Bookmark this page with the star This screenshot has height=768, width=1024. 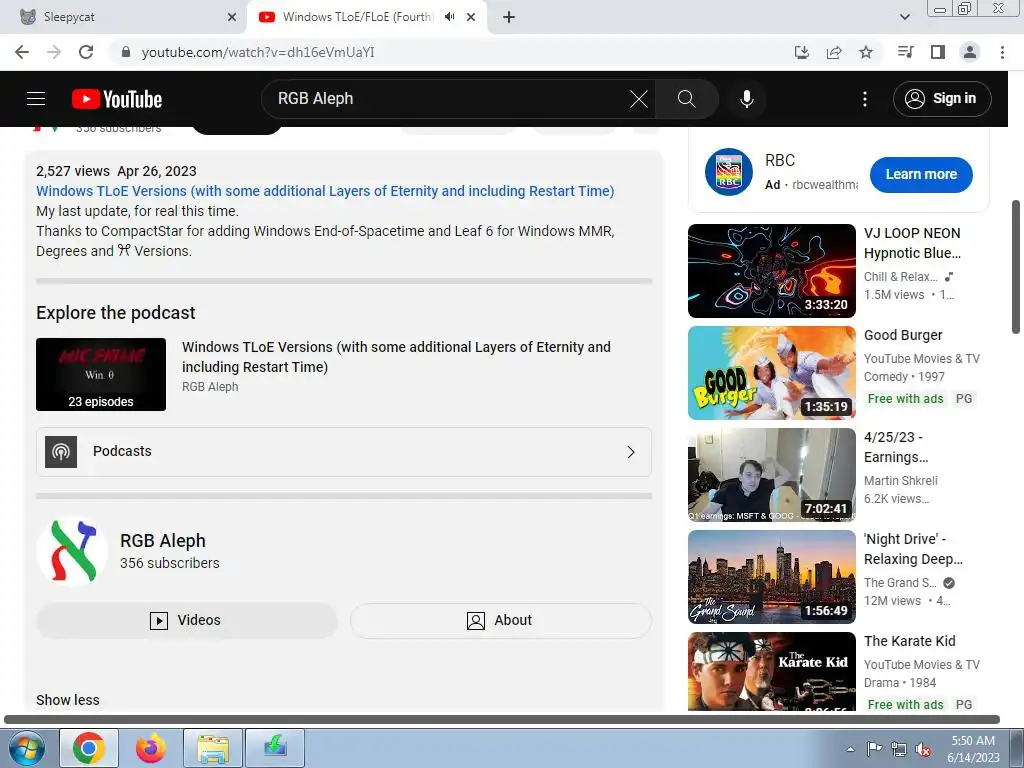pyautogui.click(x=865, y=52)
